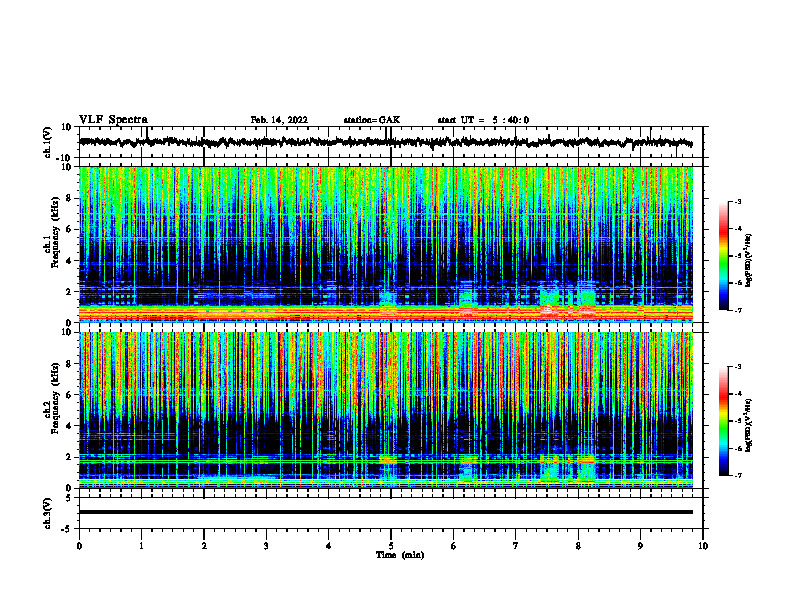Click the "station=GAK" label

[x=372, y=120]
